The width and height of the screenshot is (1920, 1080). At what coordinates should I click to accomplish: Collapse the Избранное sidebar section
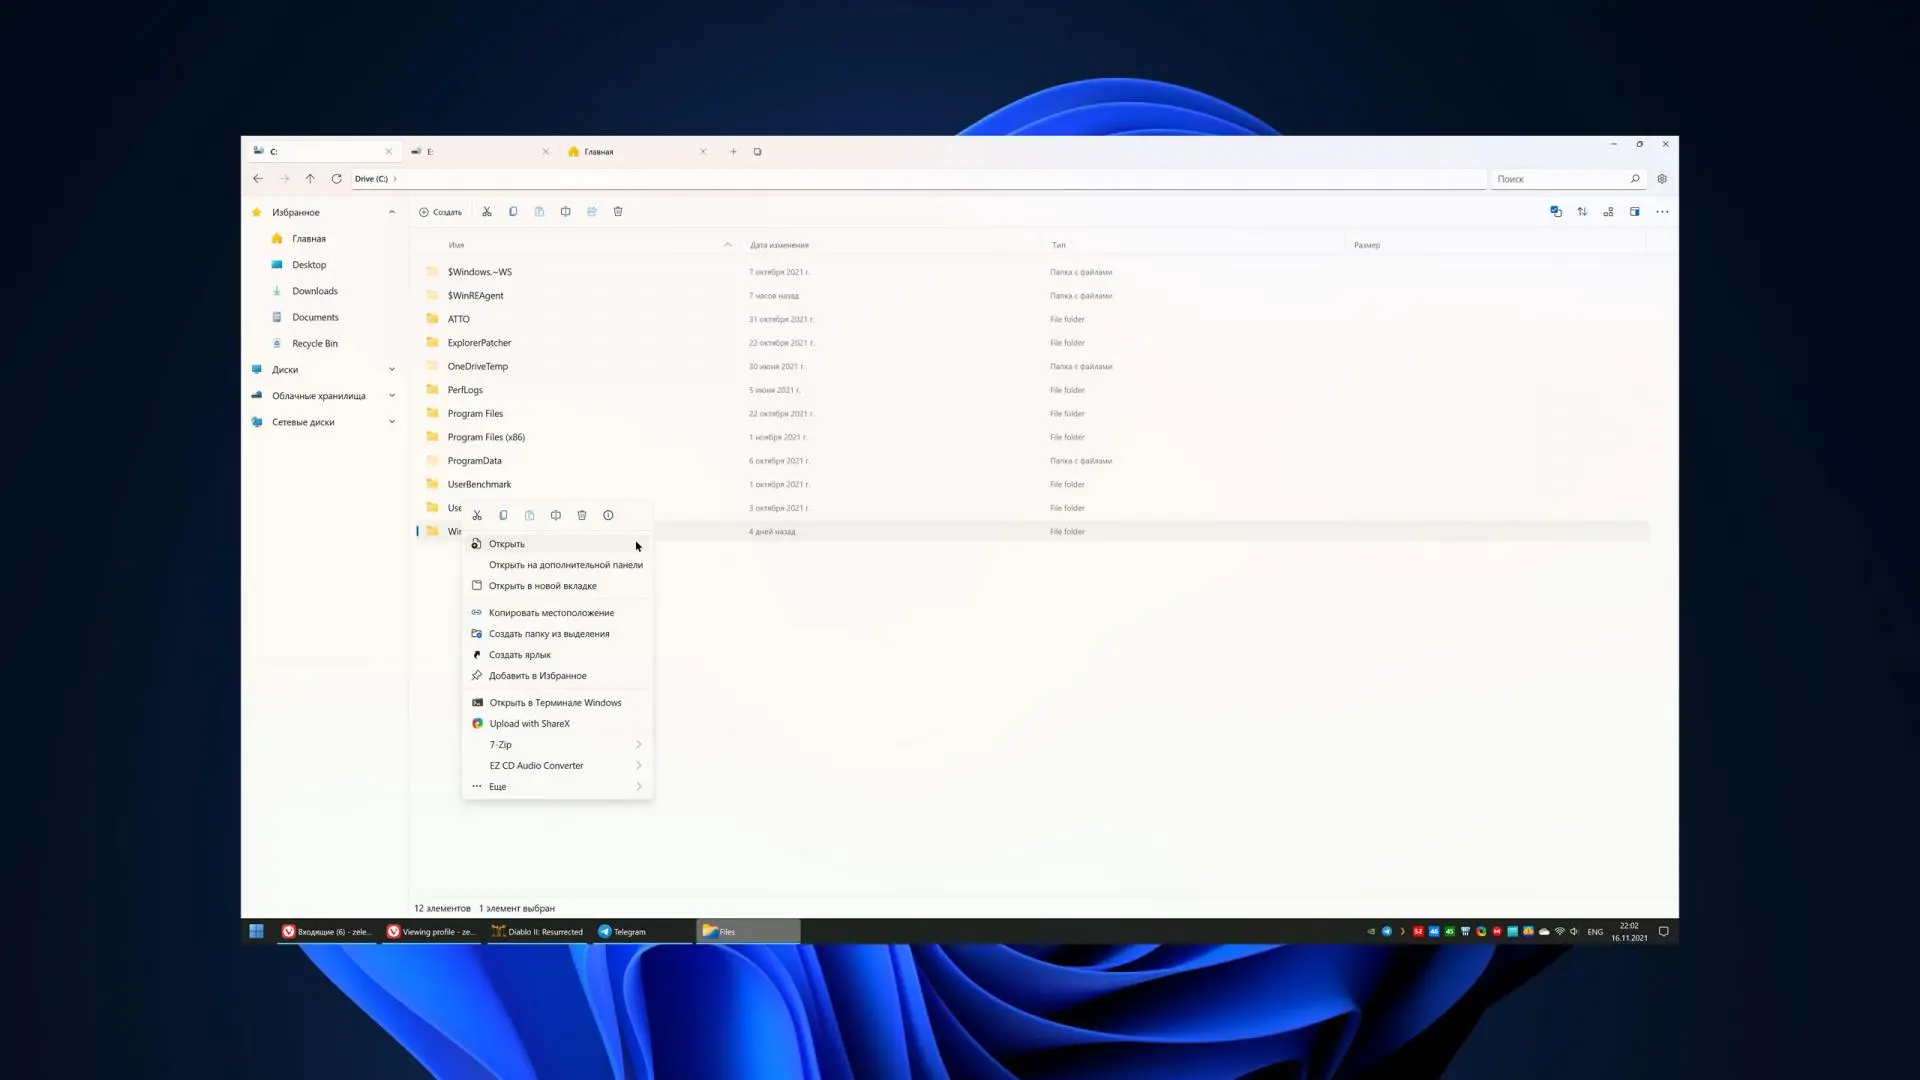pos(392,212)
